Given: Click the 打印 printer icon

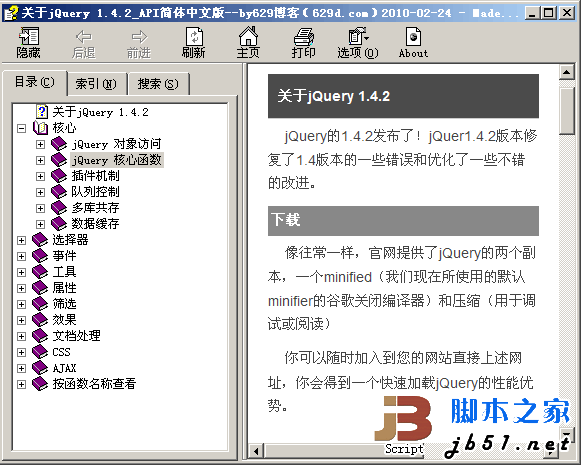Looking at the screenshot, I should pos(303,36).
